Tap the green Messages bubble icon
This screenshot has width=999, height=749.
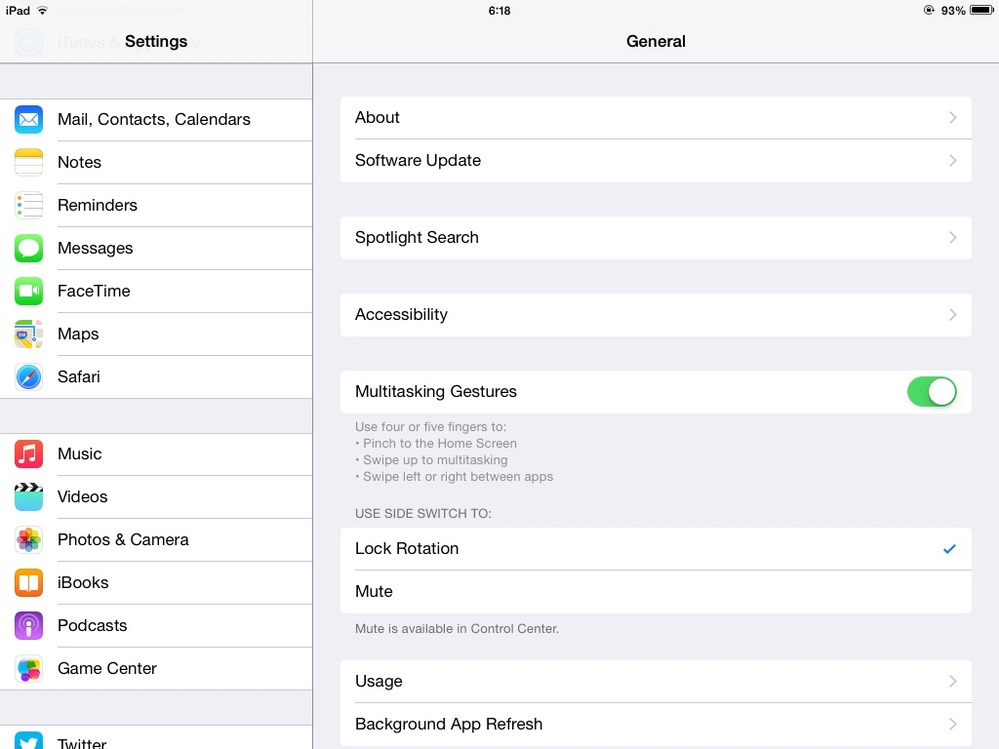coord(29,248)
